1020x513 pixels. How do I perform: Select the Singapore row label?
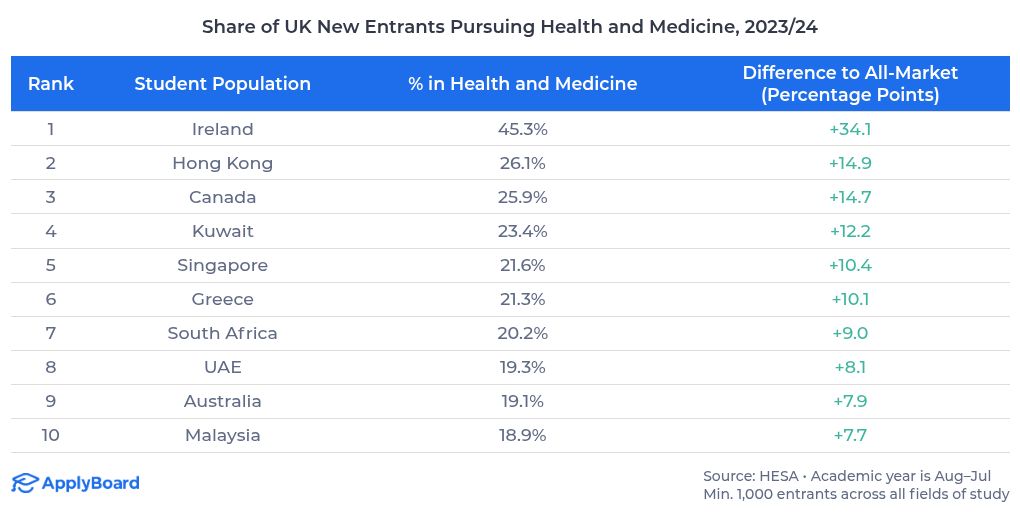coord(222,265)
